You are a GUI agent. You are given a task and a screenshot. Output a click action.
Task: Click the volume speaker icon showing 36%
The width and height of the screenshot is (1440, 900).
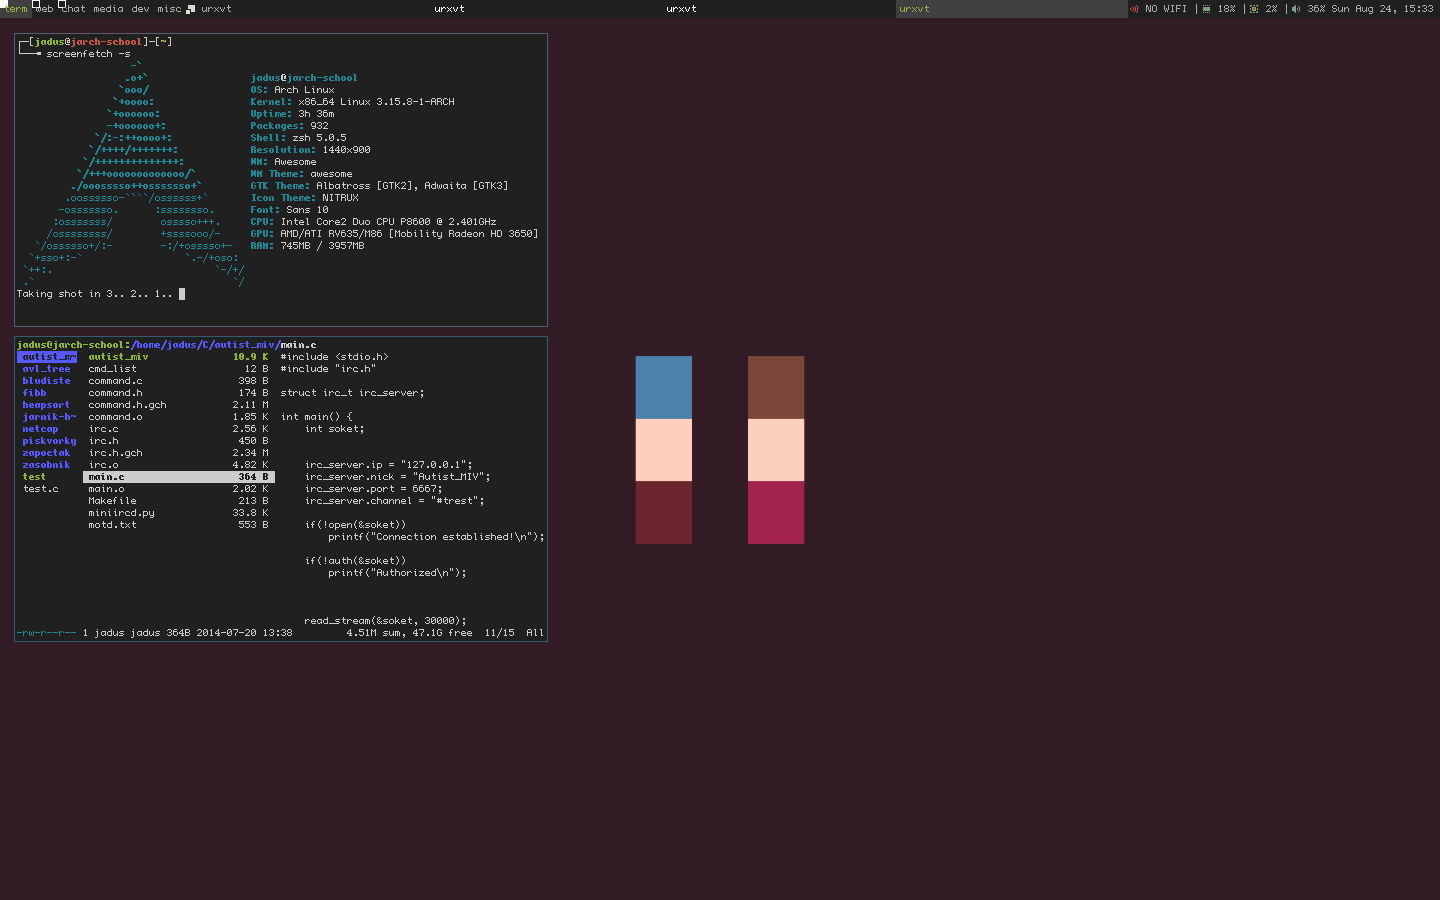pos(1296,9)
